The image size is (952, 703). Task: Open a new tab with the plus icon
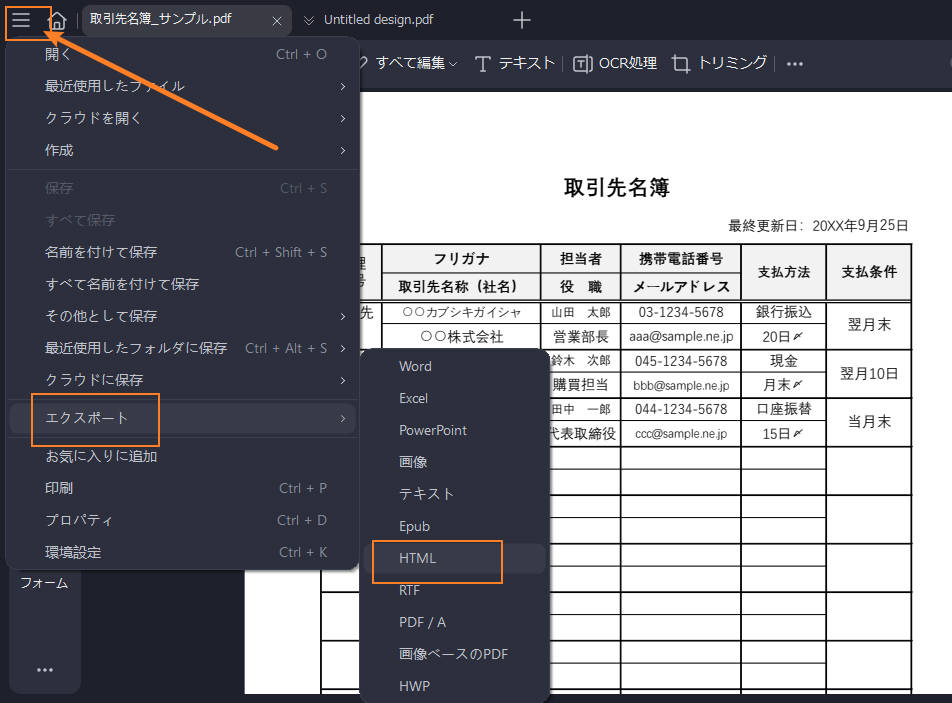point(520,20)
